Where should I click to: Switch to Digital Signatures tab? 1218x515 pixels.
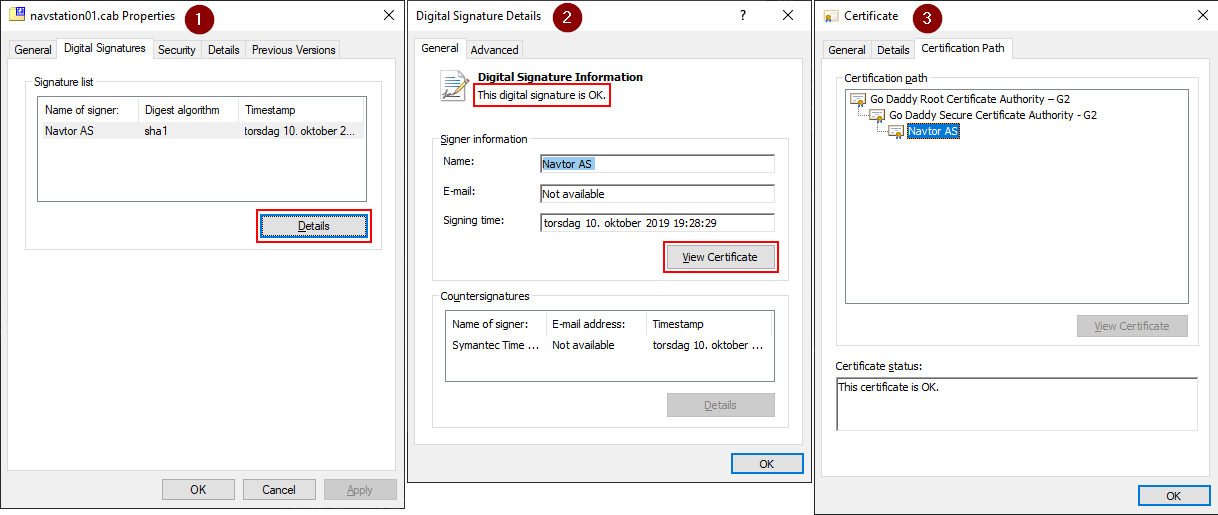105,48
